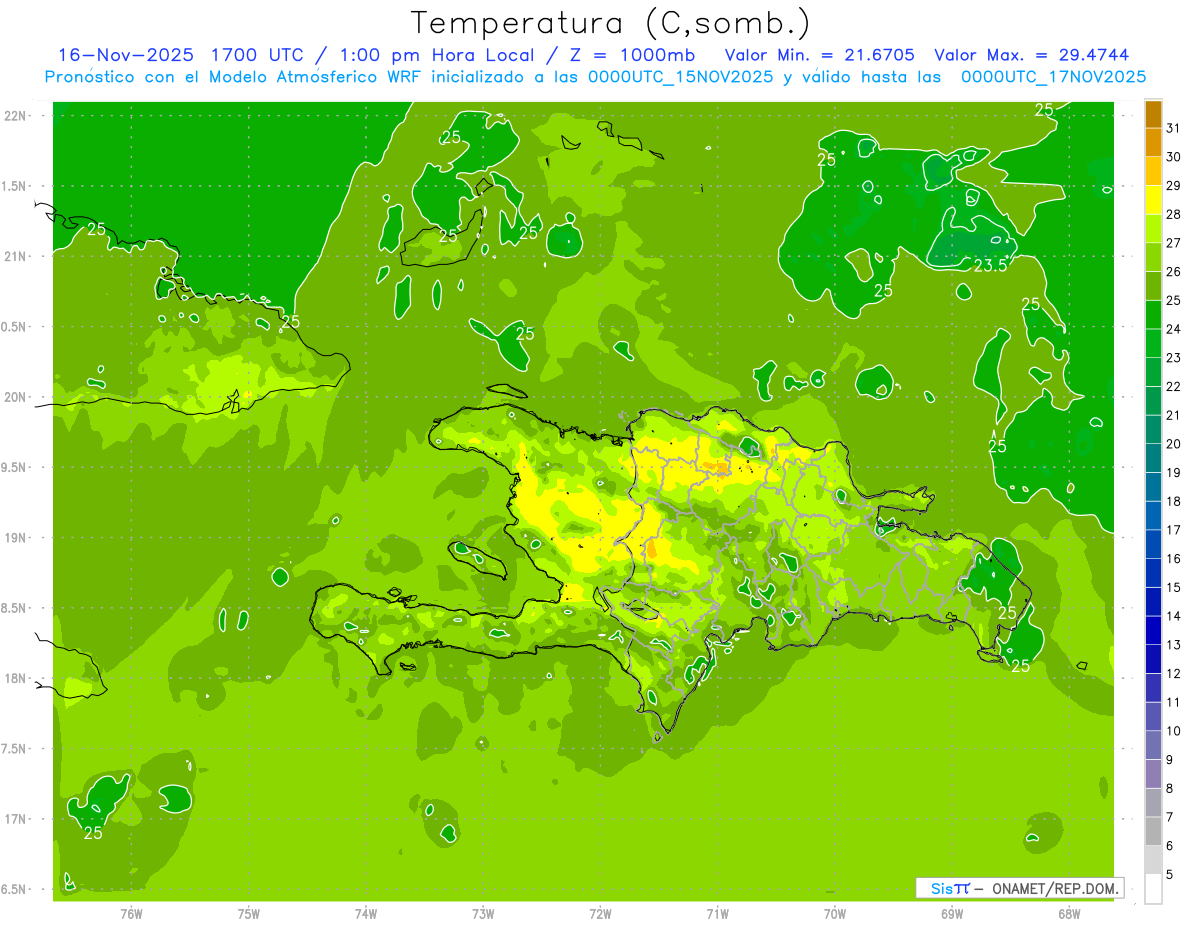Click "Valor Min. = 21.6705" readout
1200x927 pixels.
tap(819, 55)
